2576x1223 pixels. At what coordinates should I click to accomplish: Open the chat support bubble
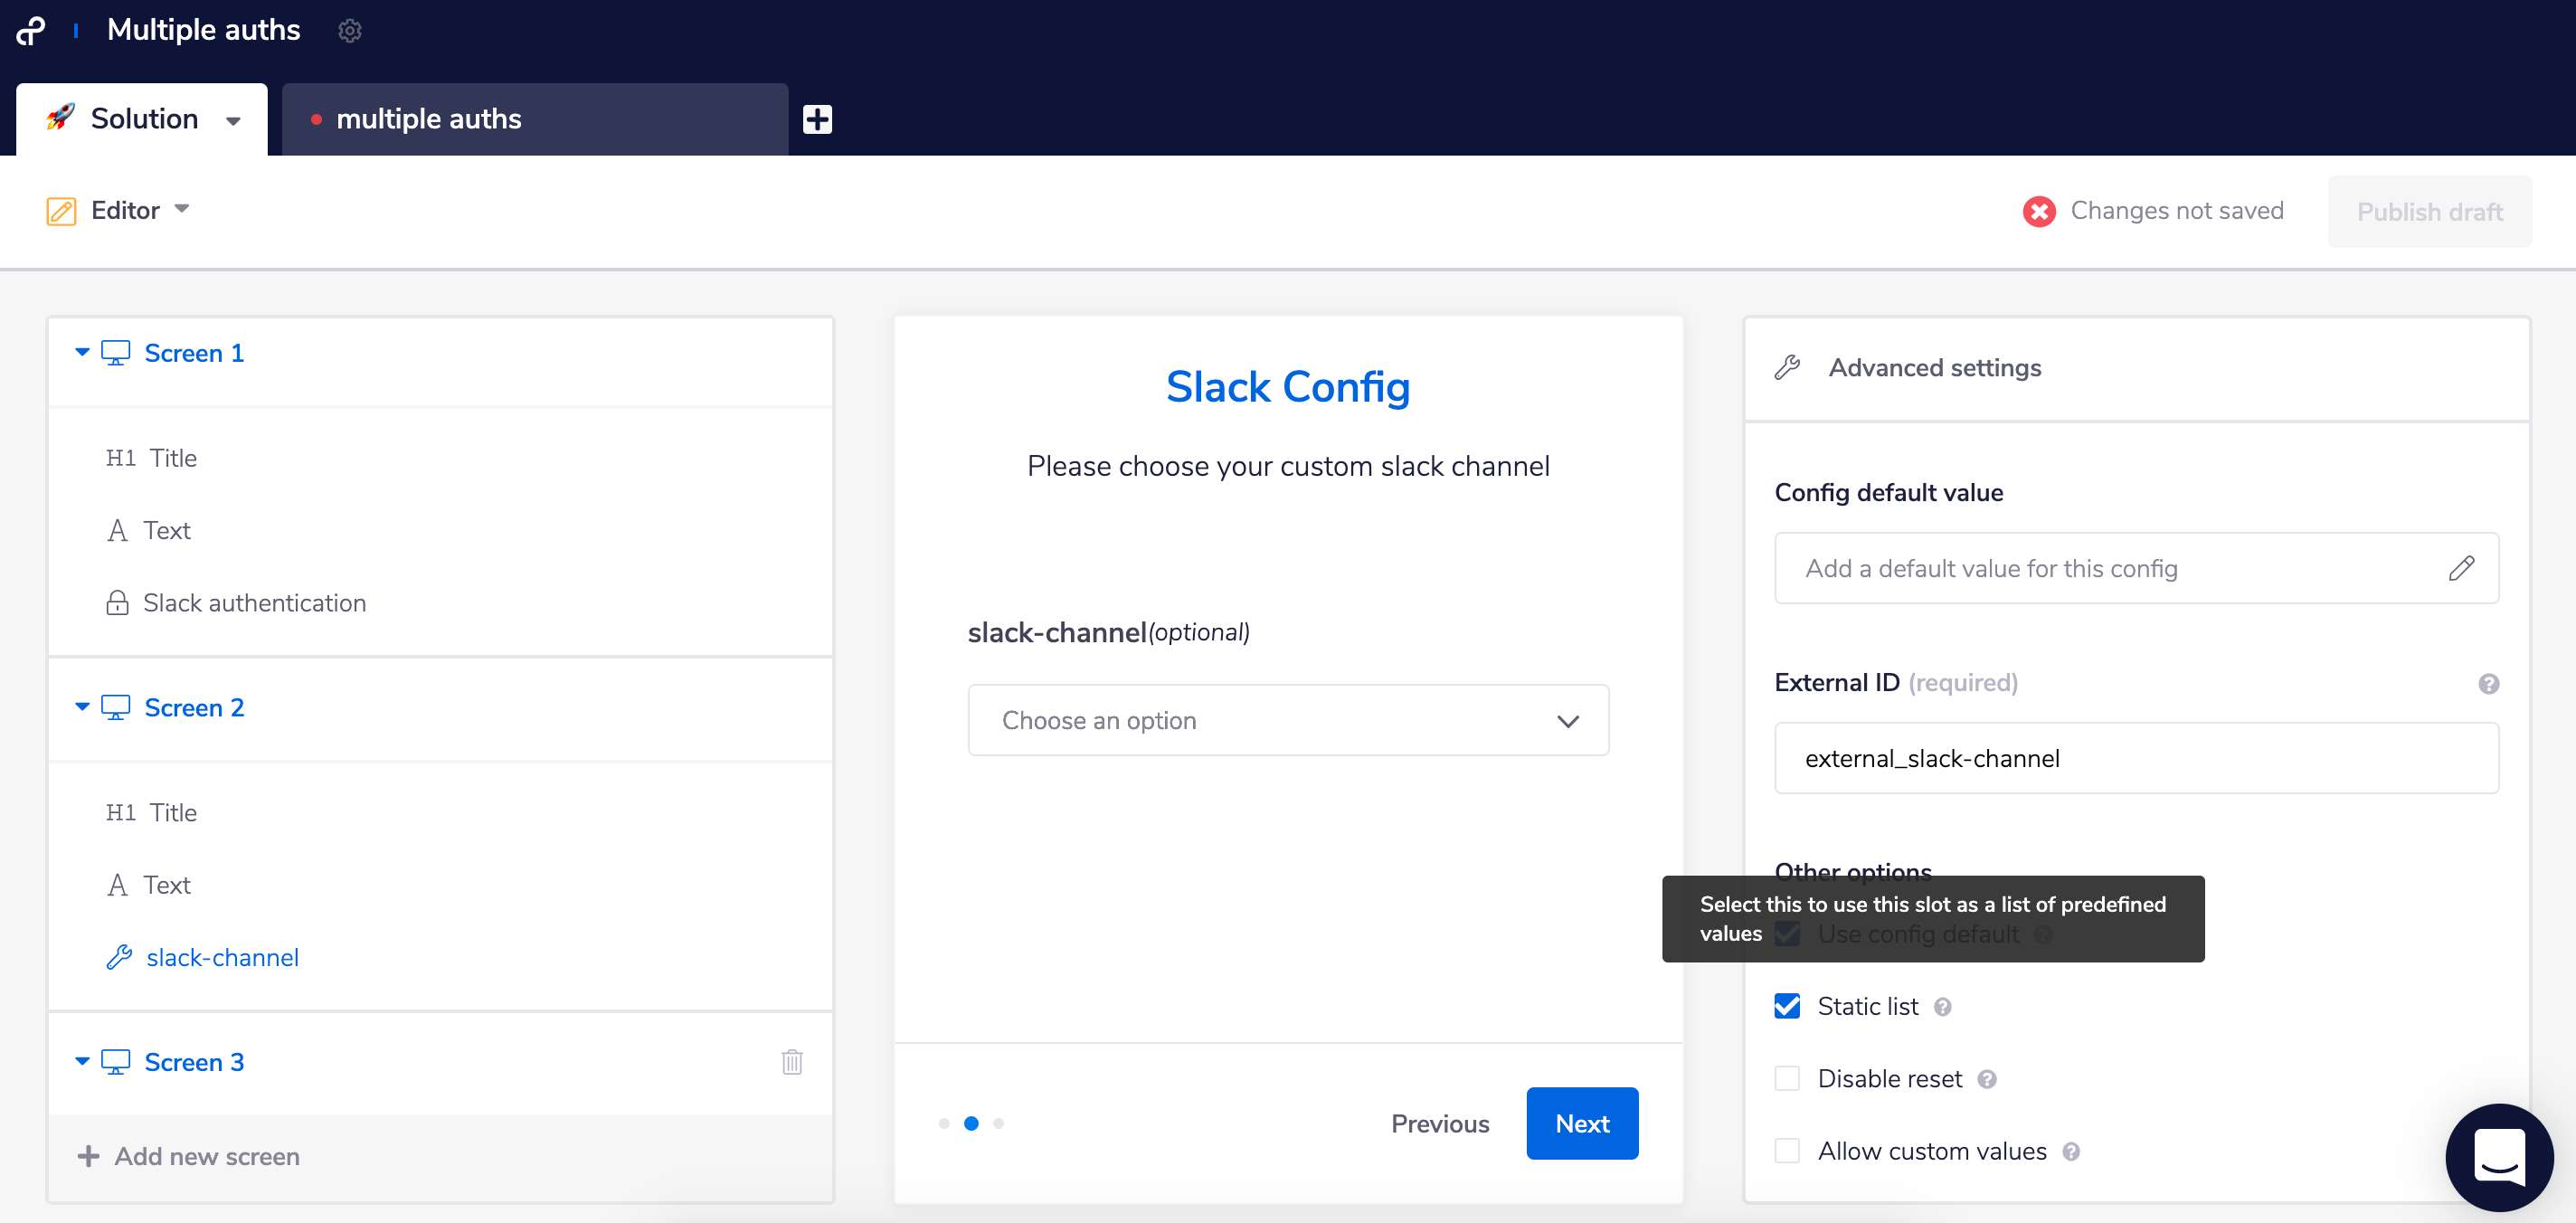[x=2498, y=1156]
